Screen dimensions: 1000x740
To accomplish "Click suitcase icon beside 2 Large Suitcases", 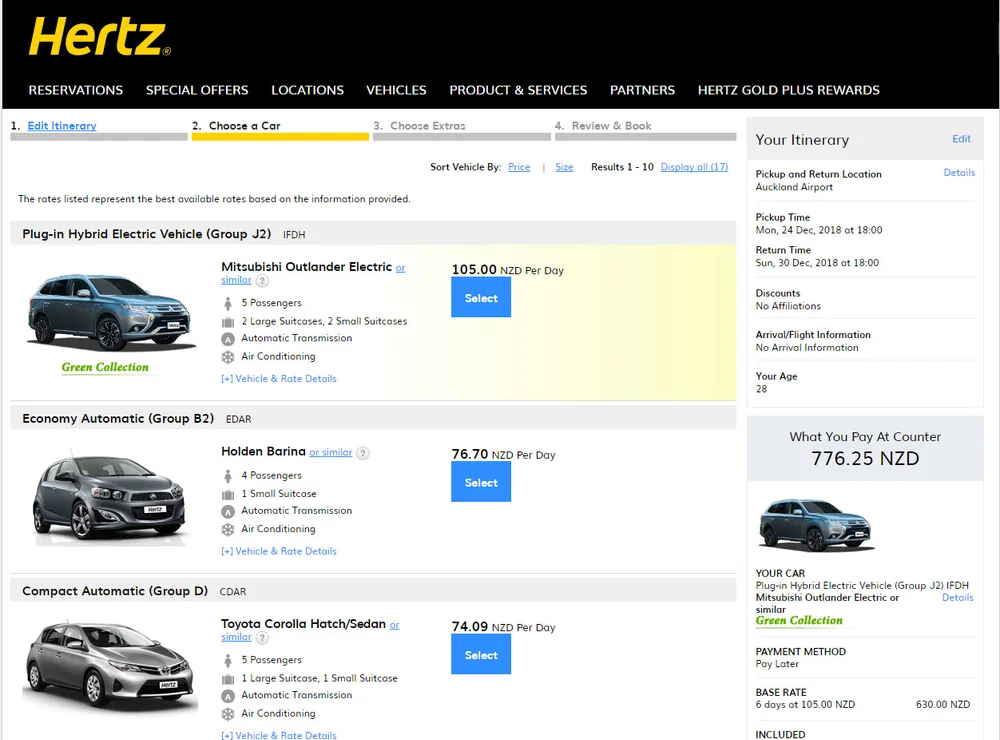I will pyautogui.click(x=228, y=322).
